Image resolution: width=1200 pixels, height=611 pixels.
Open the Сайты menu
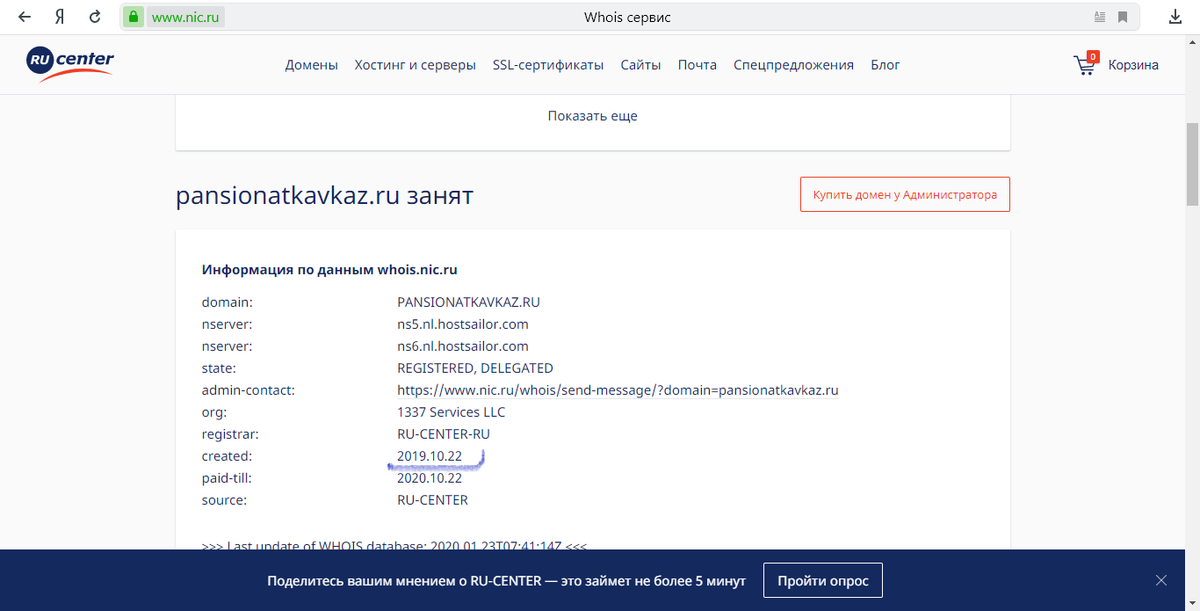tap(640, 64)
